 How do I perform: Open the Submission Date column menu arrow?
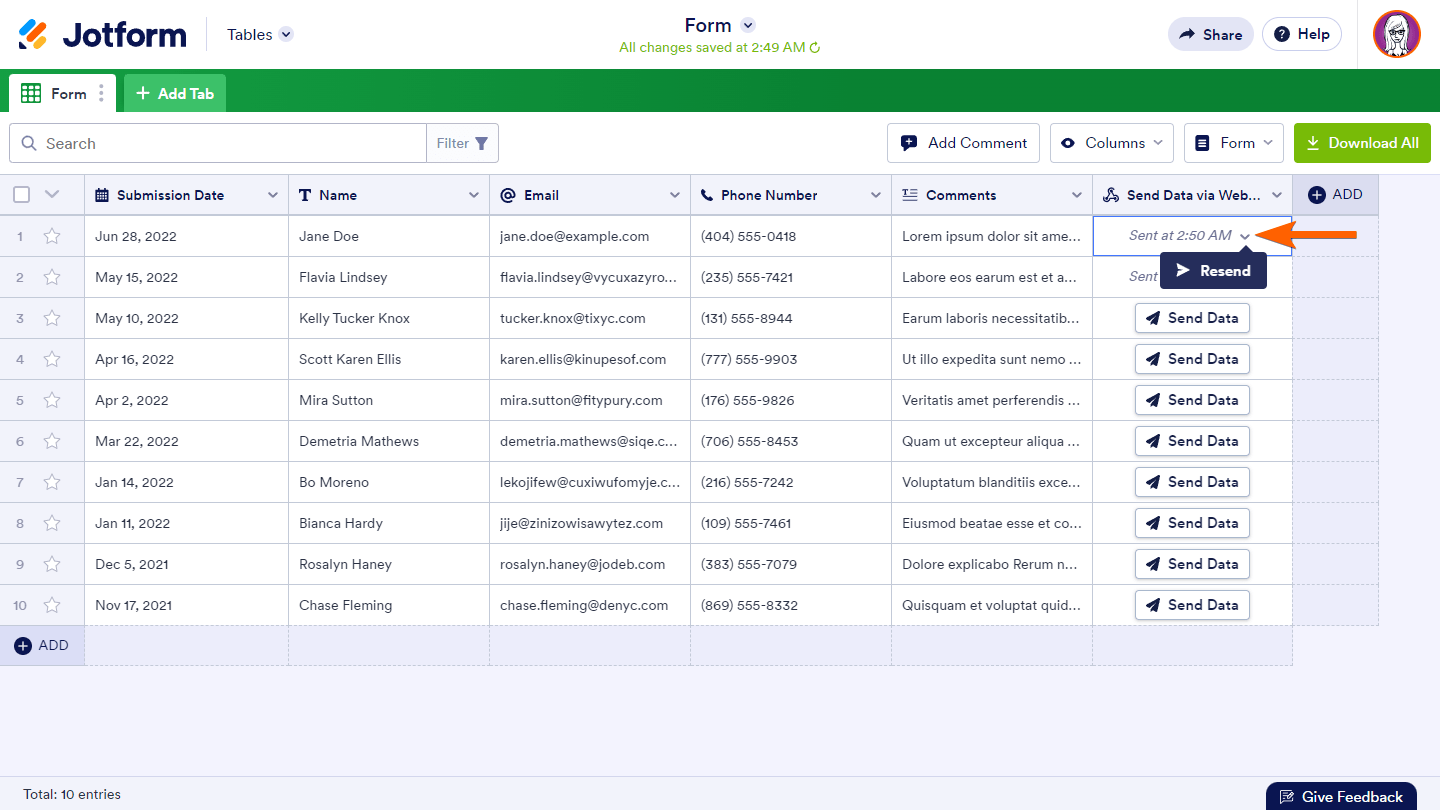[273, 195]
